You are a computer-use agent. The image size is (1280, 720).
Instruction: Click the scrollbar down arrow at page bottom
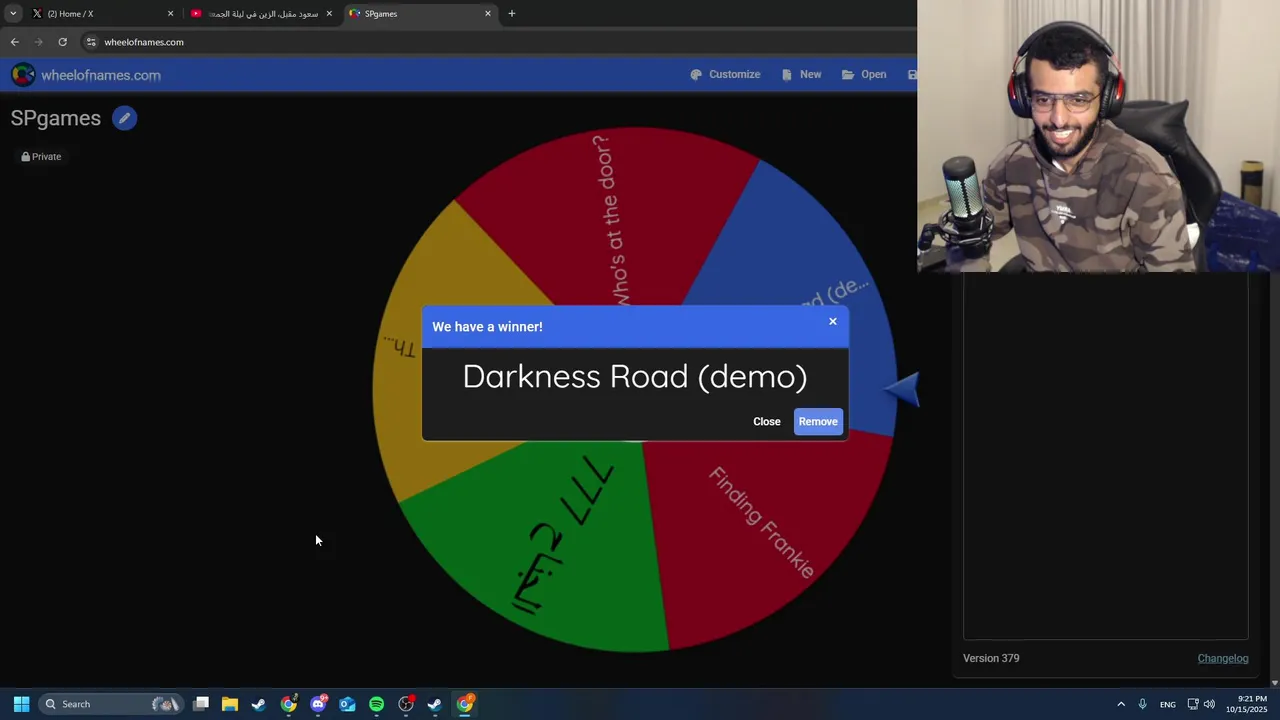tap(1274, 682)
